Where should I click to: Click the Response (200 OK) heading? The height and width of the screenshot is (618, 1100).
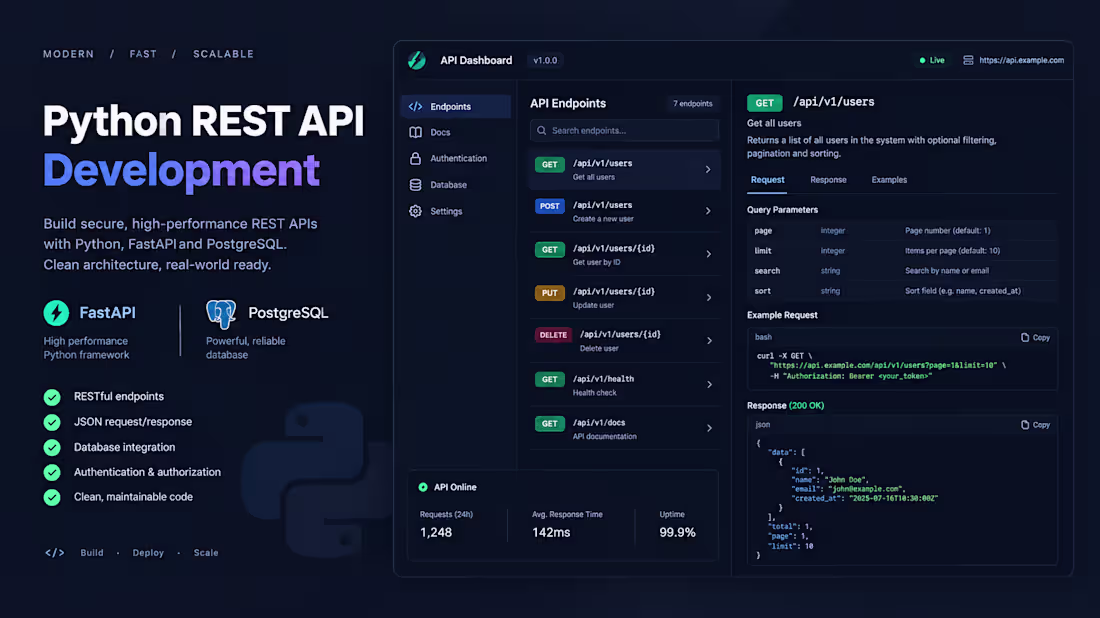click(785, 405)
